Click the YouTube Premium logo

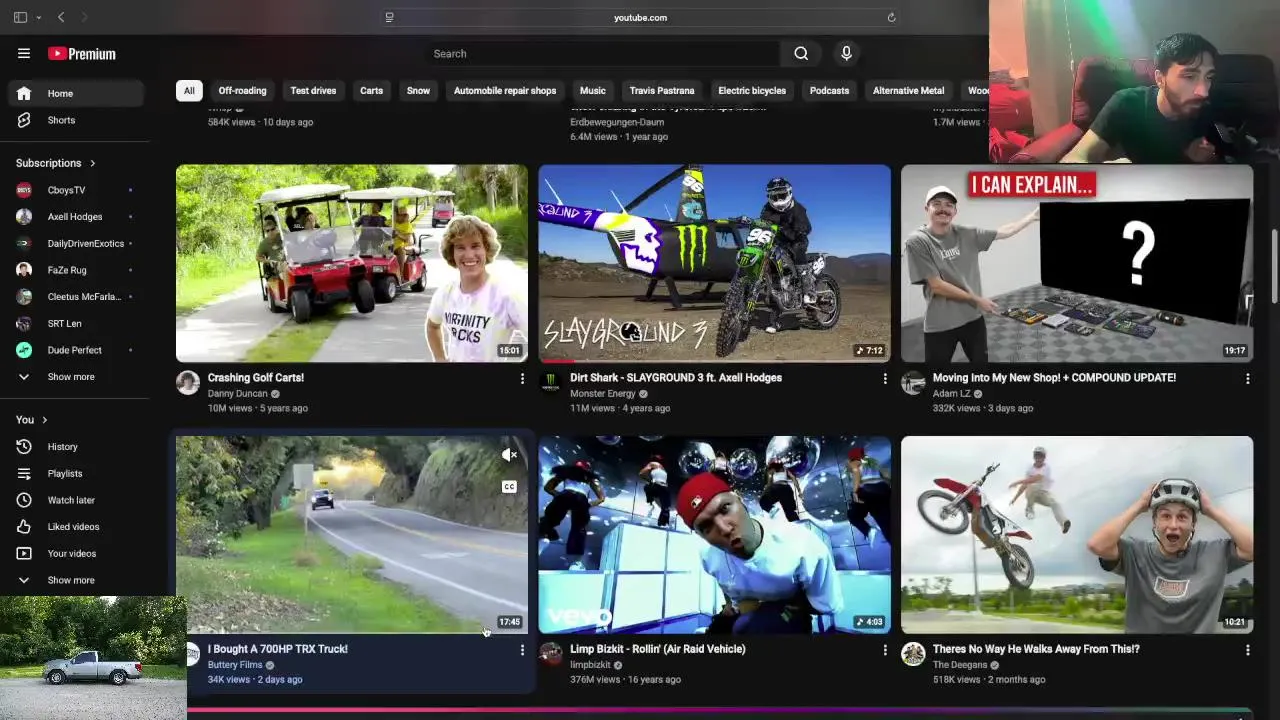click(x=82, y=54)
